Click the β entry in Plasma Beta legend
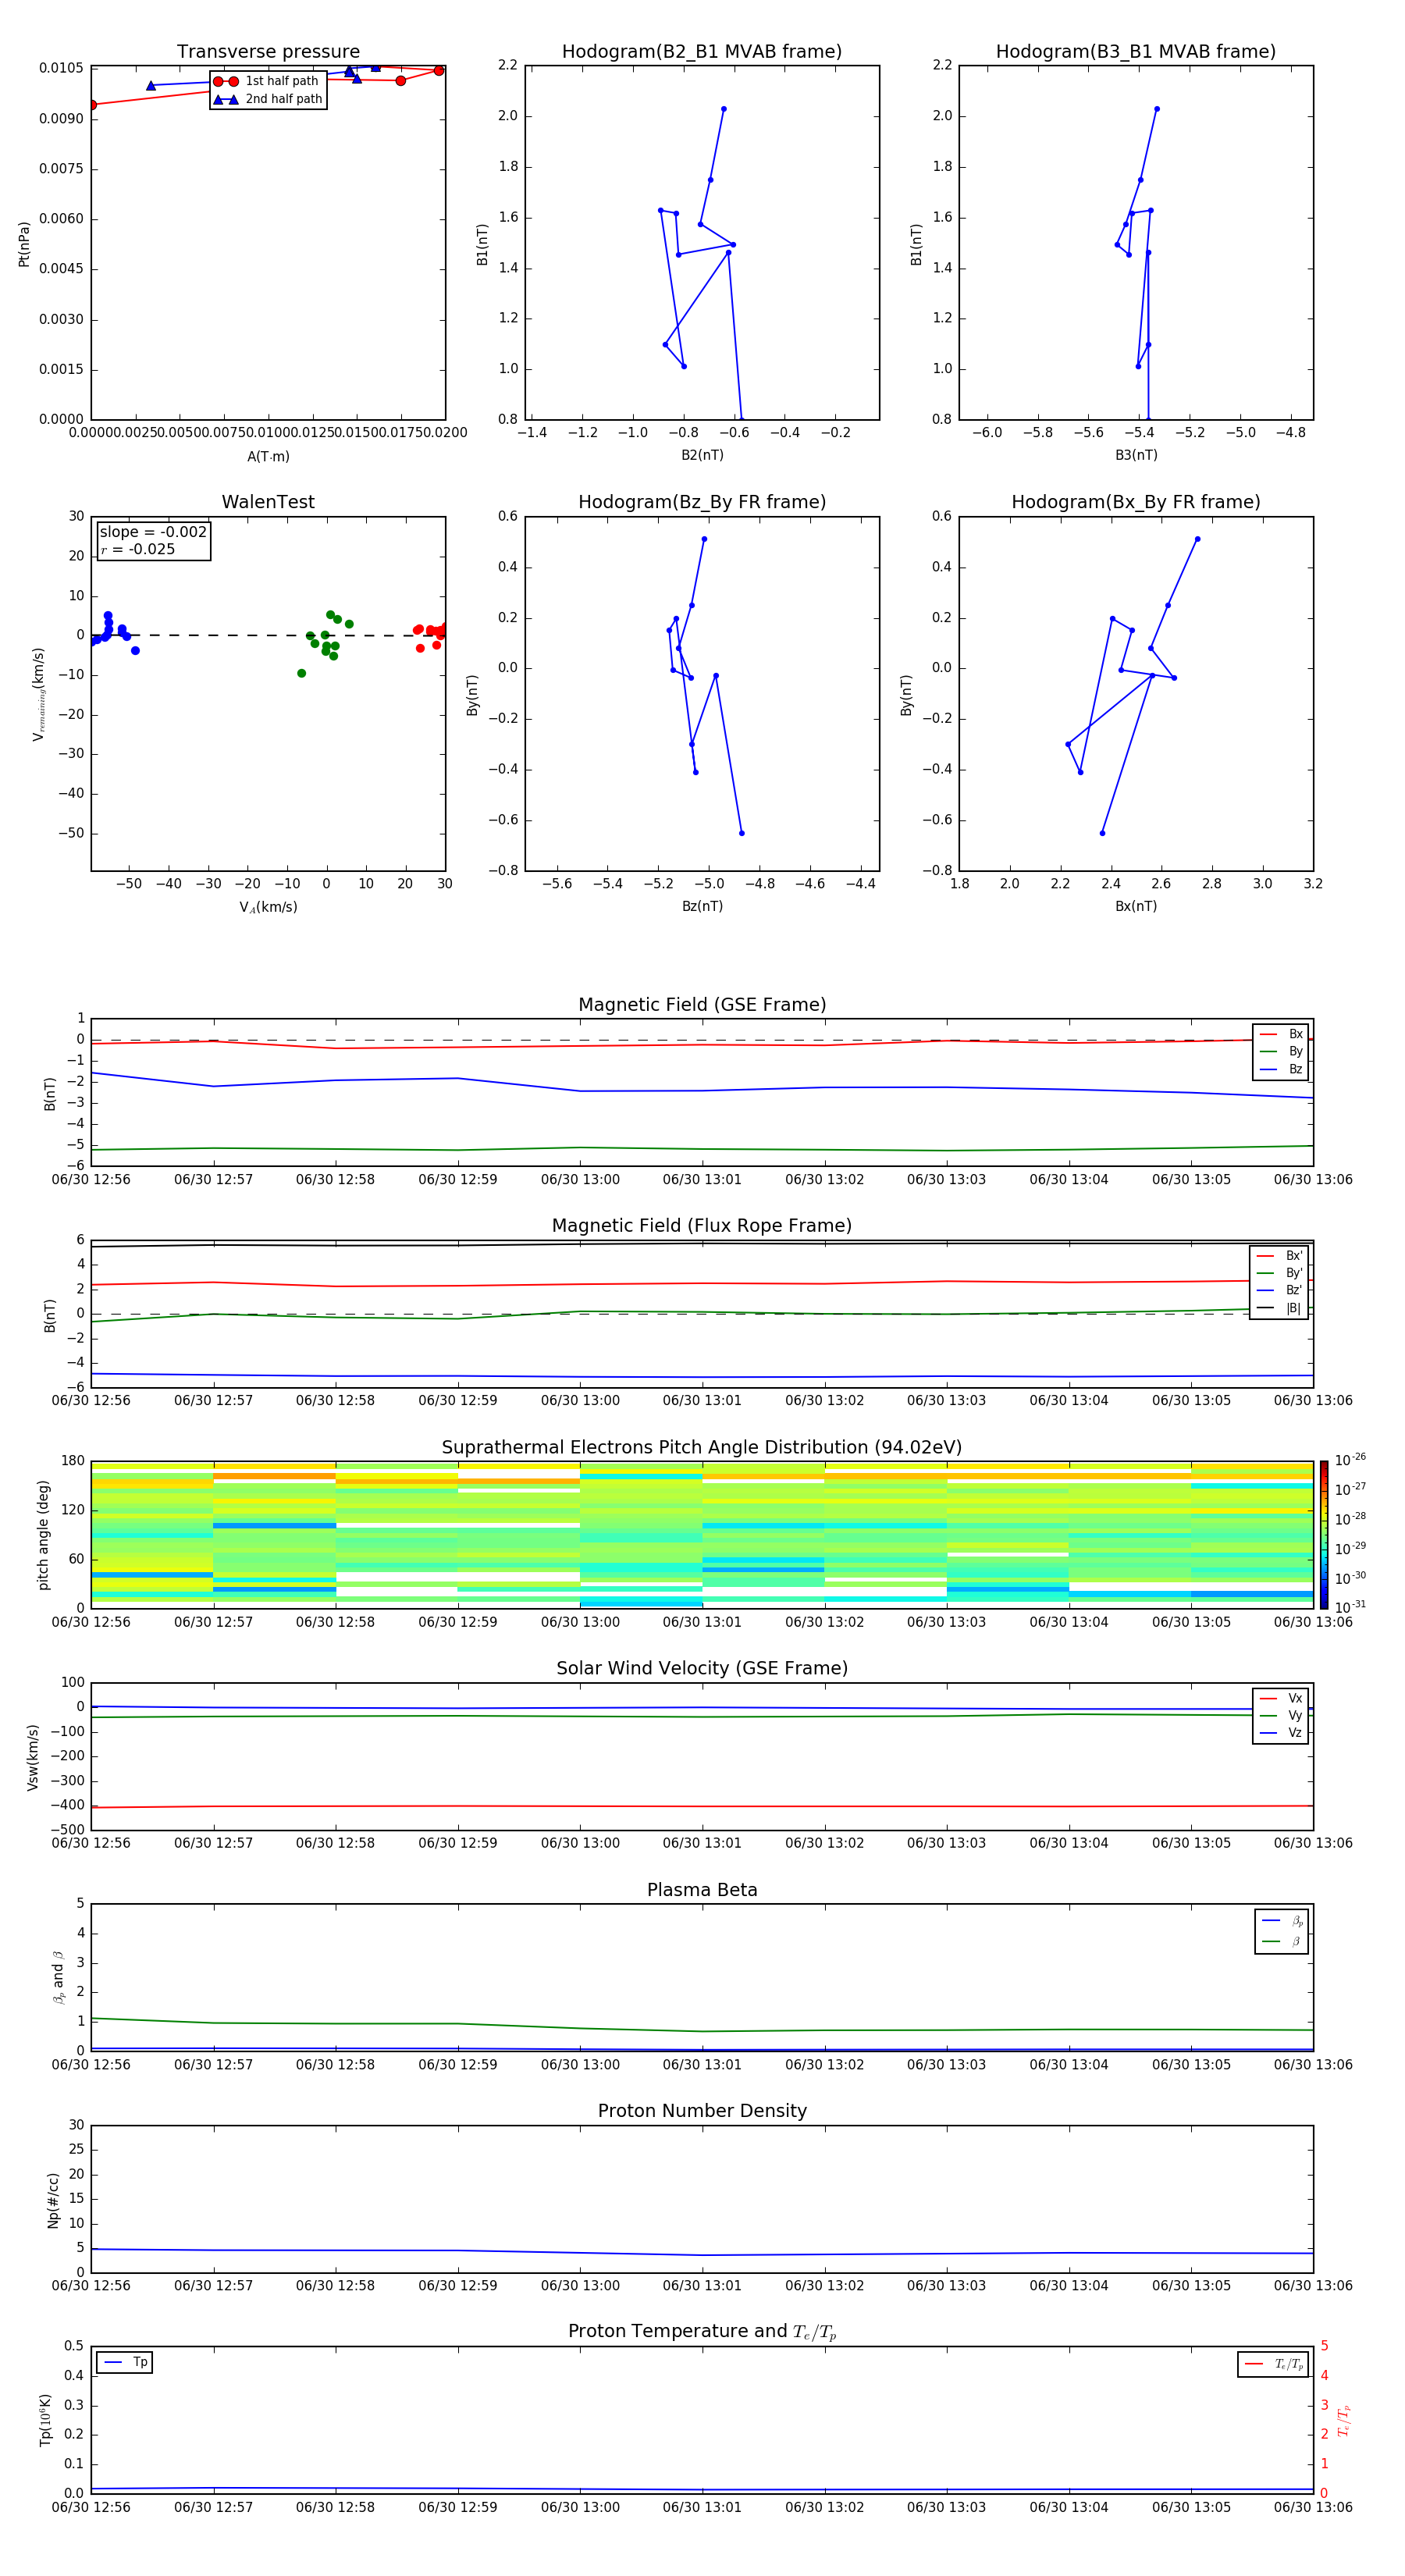 1282,1942
